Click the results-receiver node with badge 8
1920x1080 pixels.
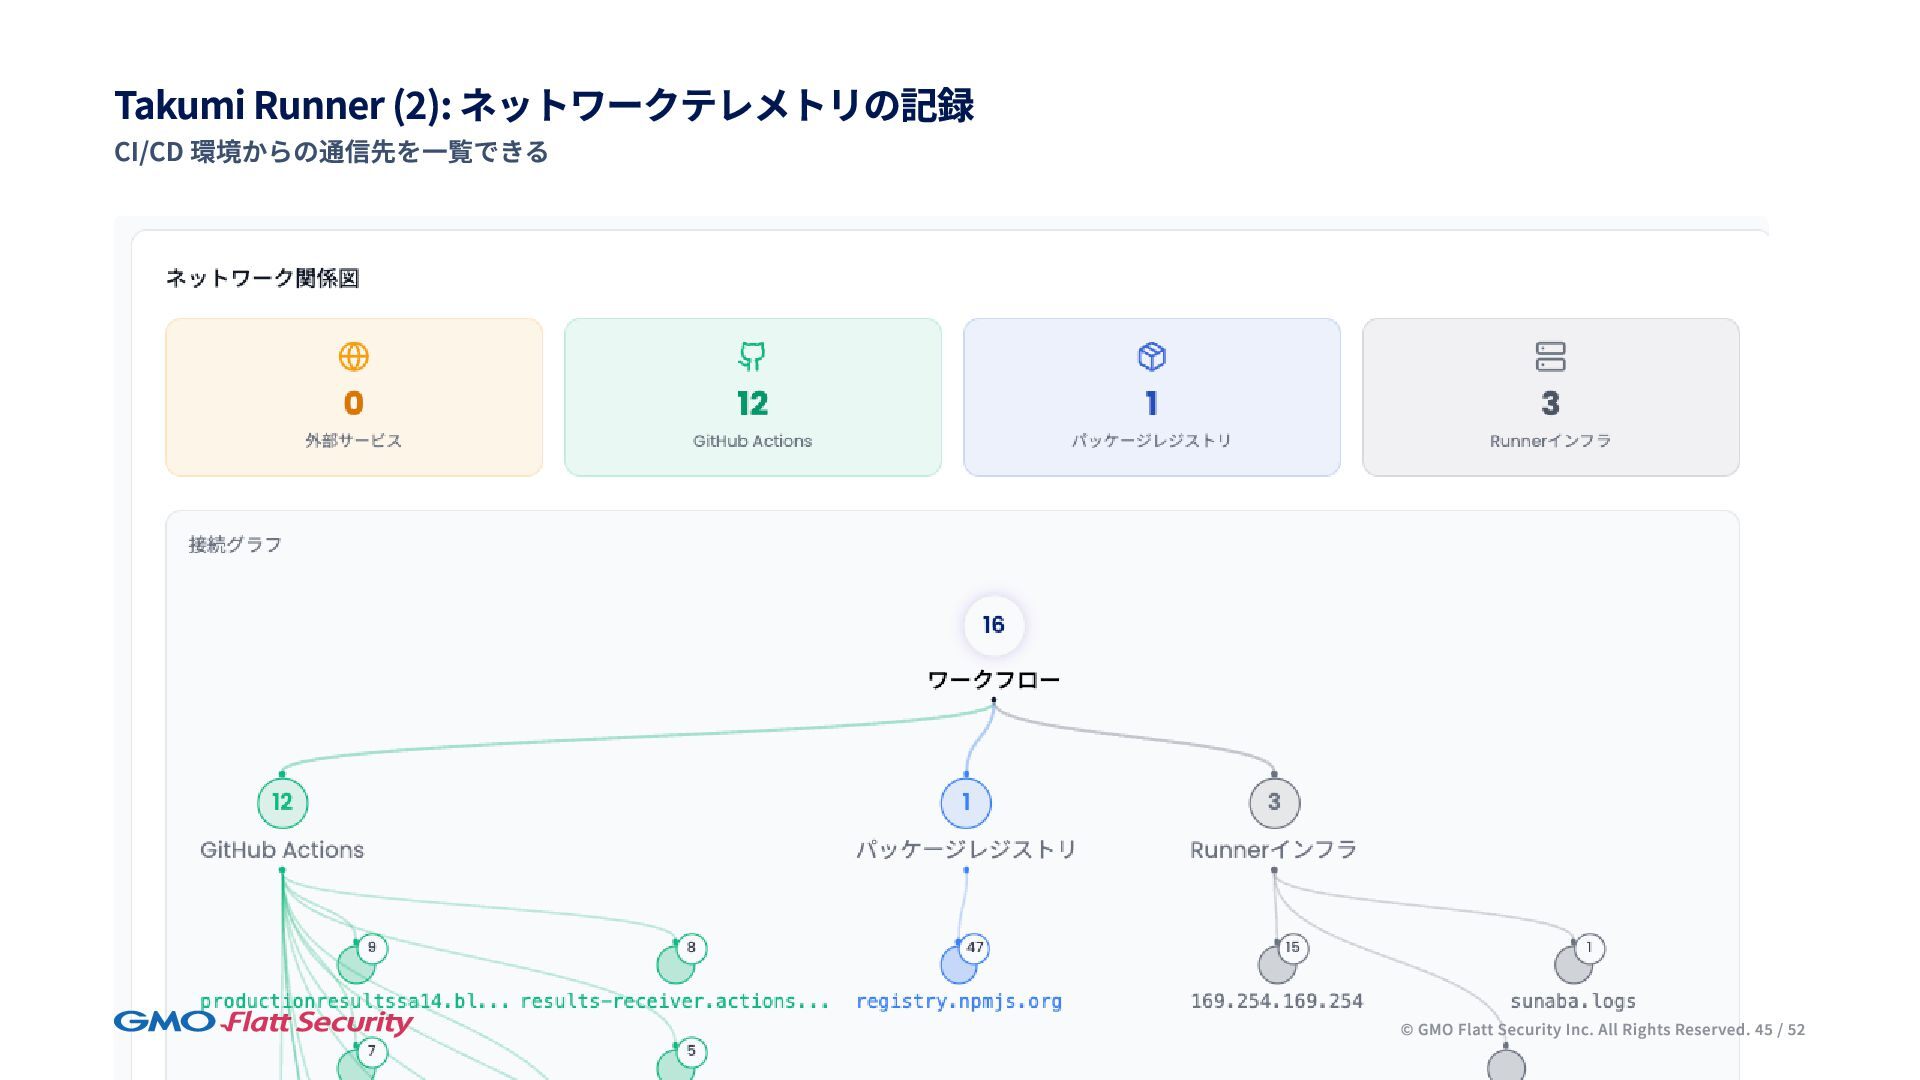pyautogui.click(x=675, y=965)
